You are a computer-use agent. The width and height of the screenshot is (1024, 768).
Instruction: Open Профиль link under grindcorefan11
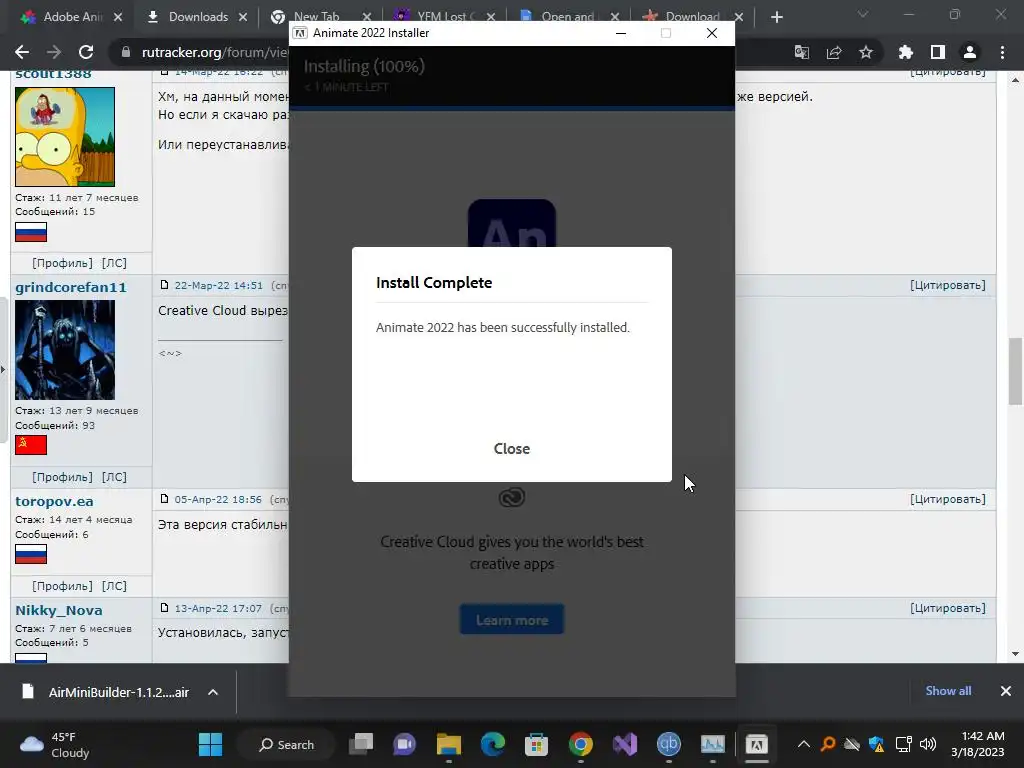point(62,477)
